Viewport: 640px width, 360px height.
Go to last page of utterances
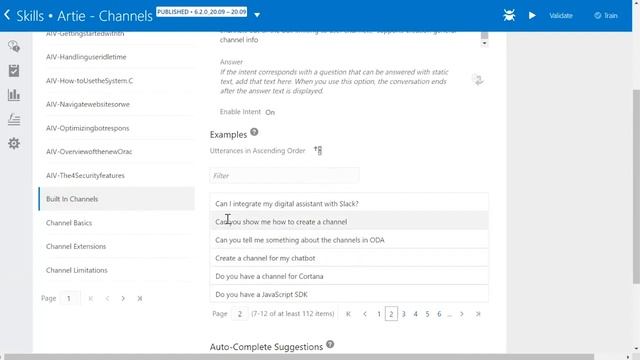(x=478, y=314)
